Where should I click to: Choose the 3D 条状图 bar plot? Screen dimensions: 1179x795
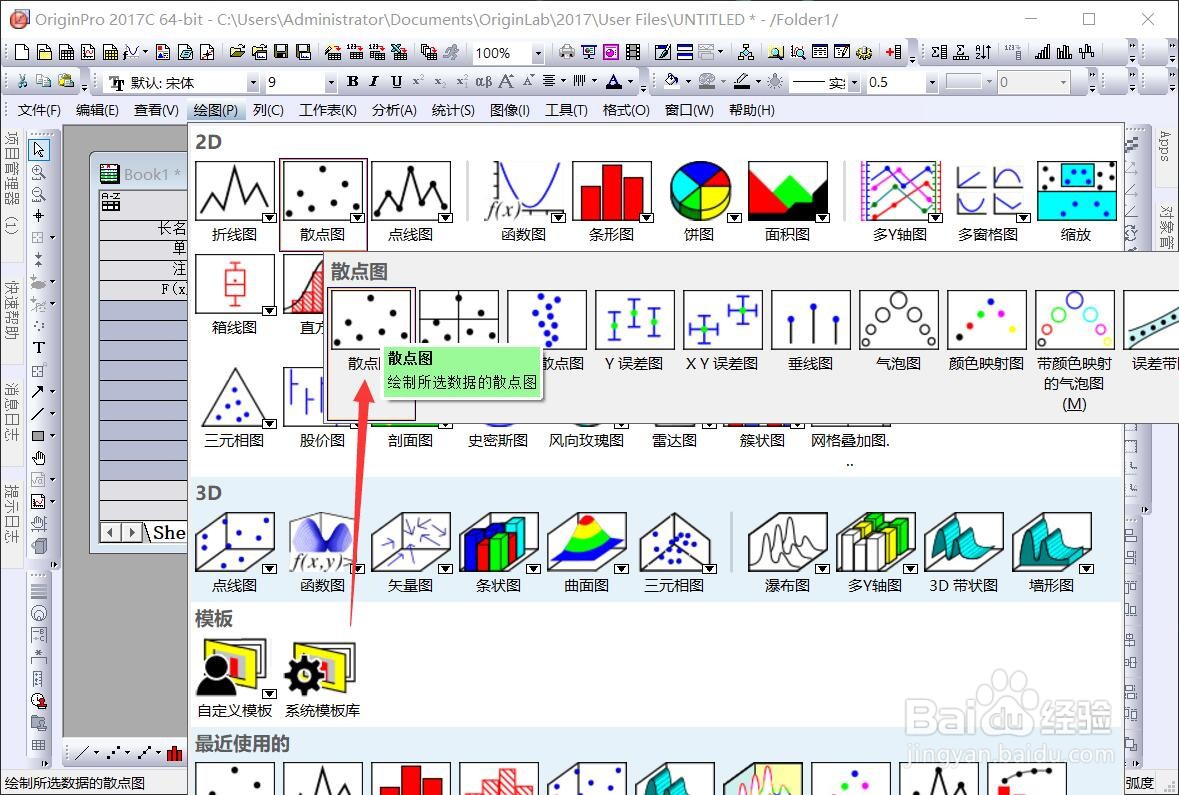pos(499,543)
